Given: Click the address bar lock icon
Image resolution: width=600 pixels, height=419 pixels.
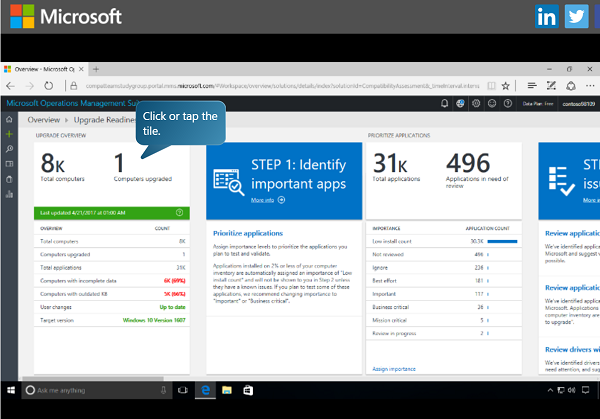Looking at the screenshot, I should point(74,86).
